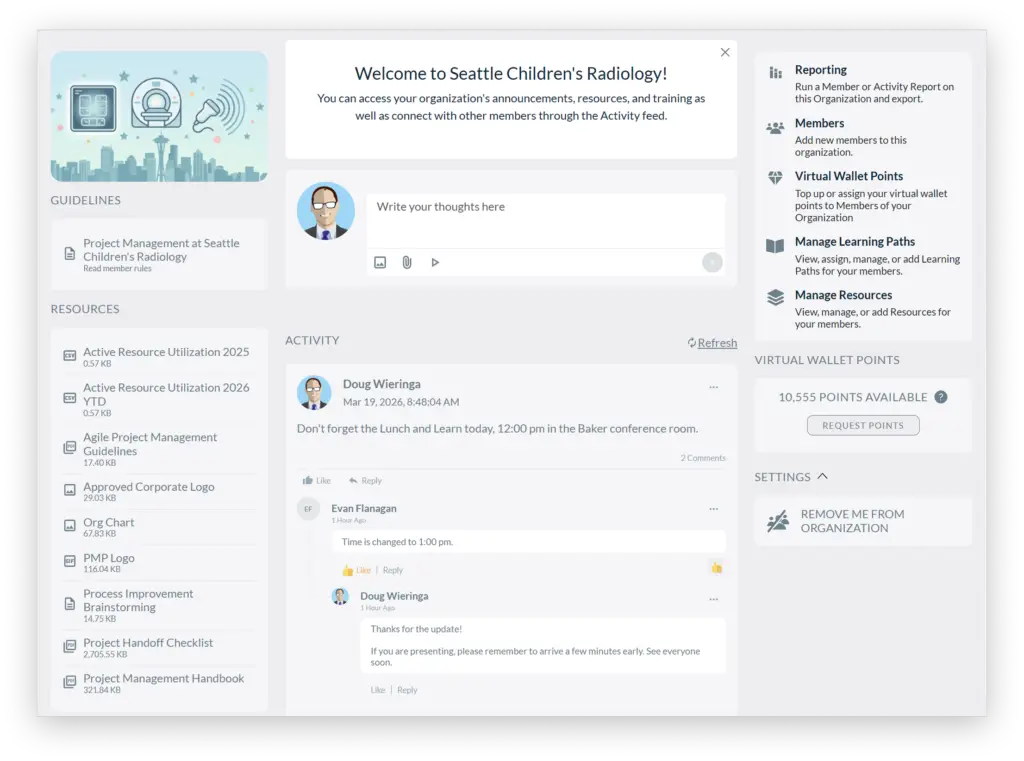Open the Reporting bar chart icon
1024x761 pixels.
coord(775,73)
